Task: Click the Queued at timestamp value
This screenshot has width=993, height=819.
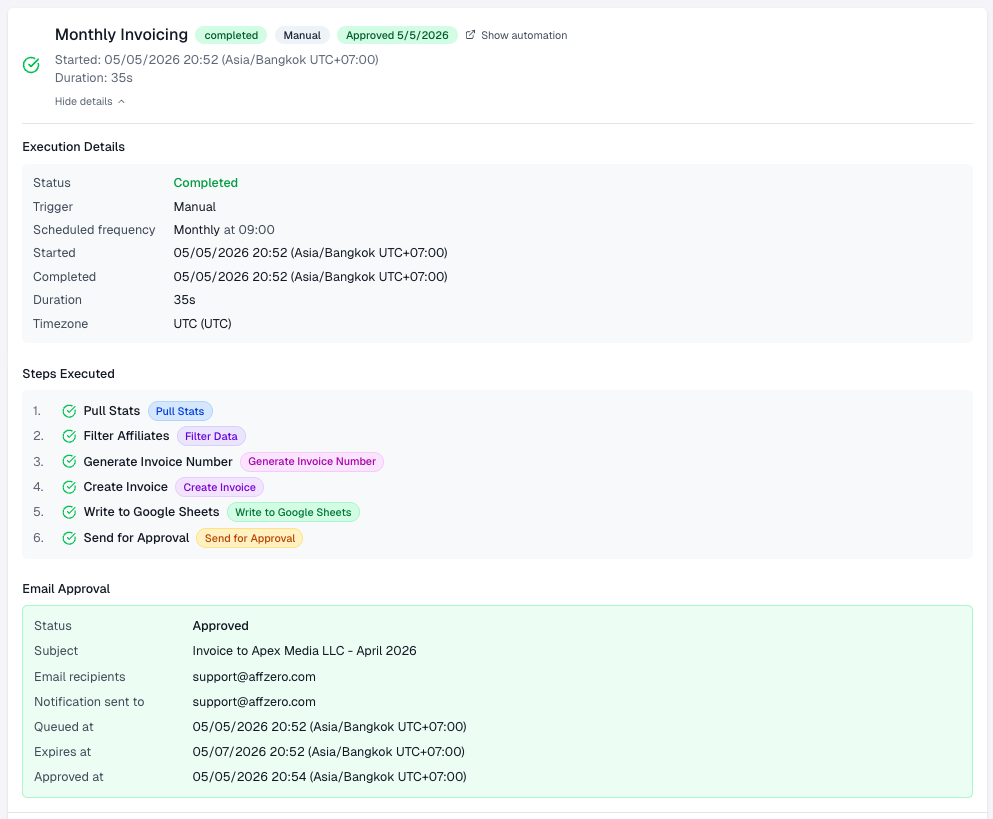Action: click(x=329, y=727)
